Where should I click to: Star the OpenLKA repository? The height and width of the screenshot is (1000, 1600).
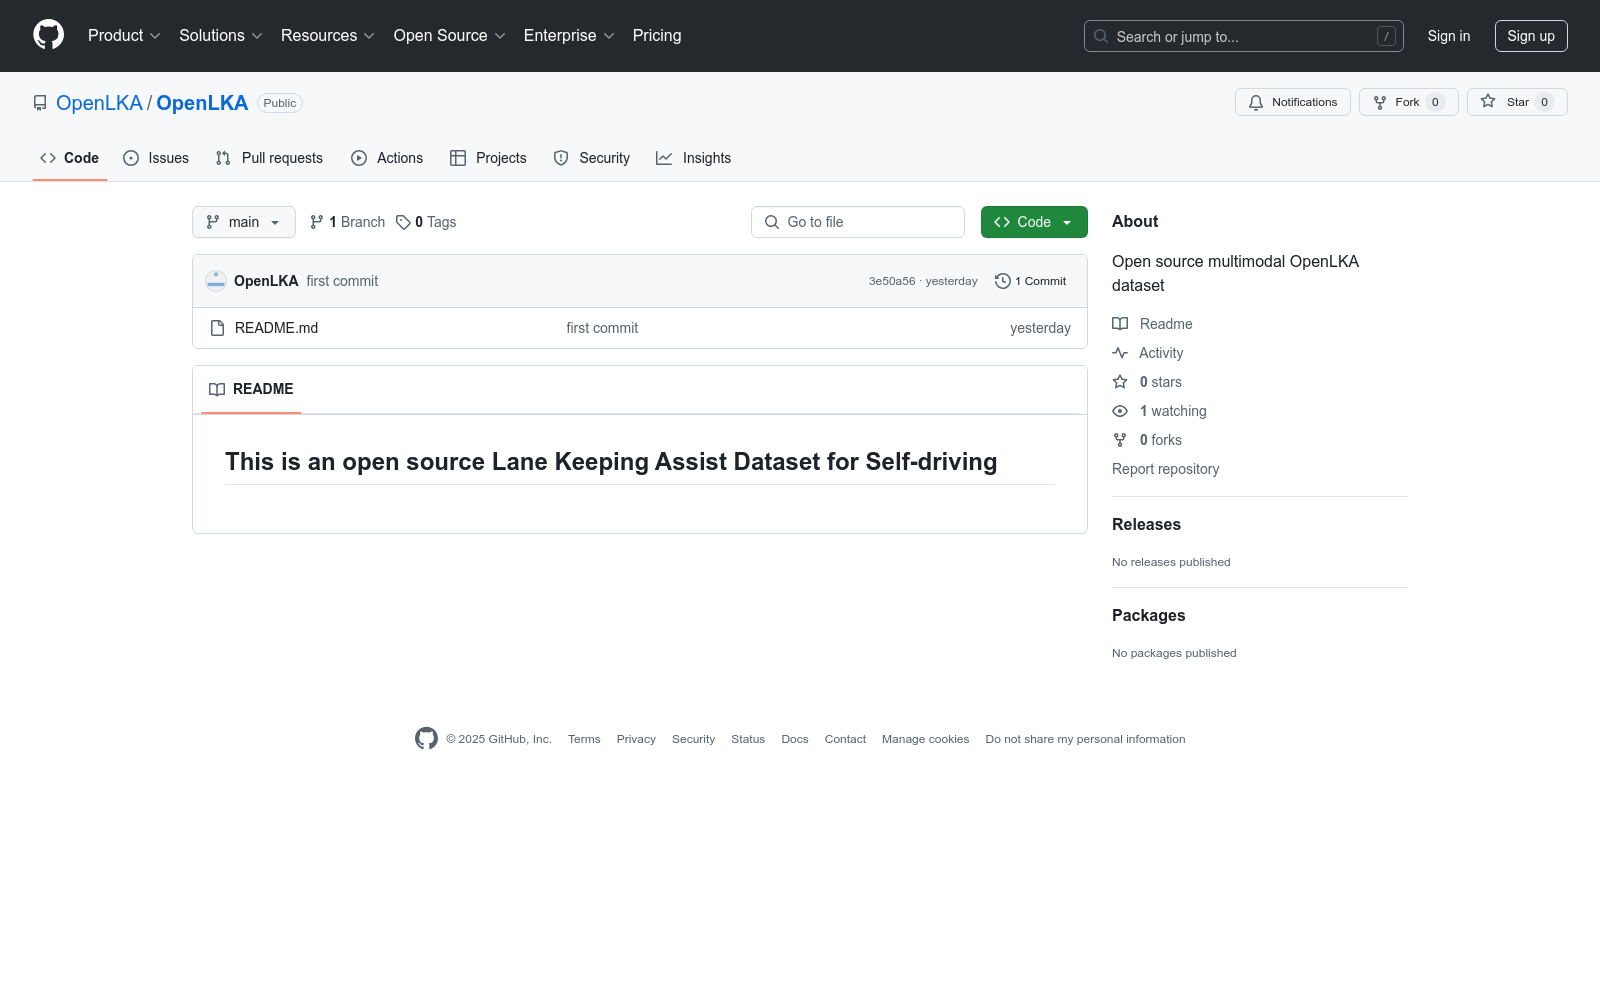coord(1517,102)
